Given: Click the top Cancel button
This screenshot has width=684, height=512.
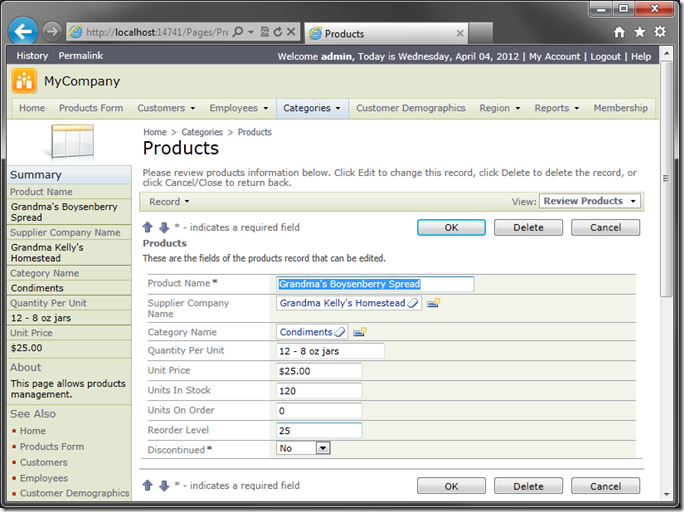Looking at the screenshot, I should (605, 227).
